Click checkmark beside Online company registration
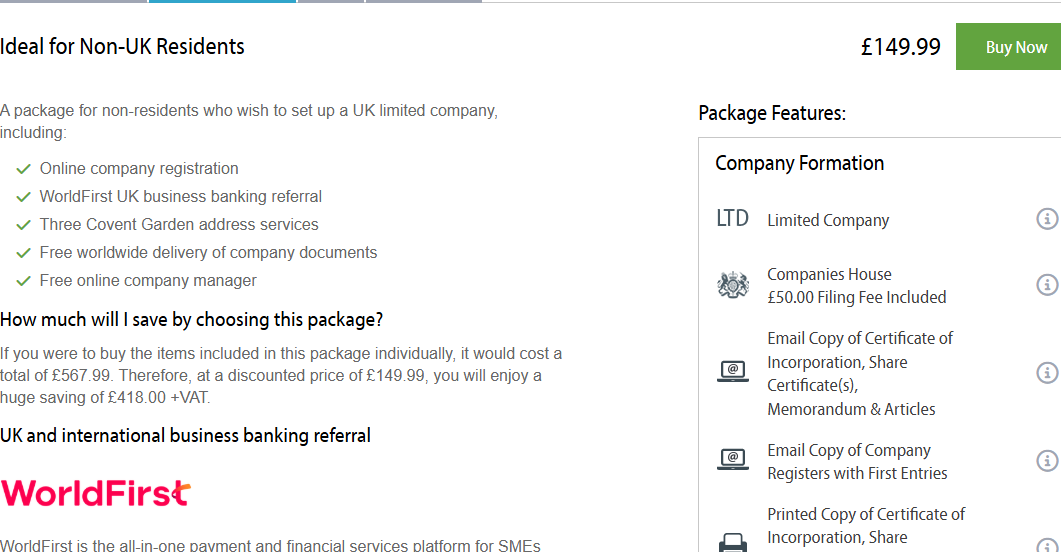 tap(24, 168)
